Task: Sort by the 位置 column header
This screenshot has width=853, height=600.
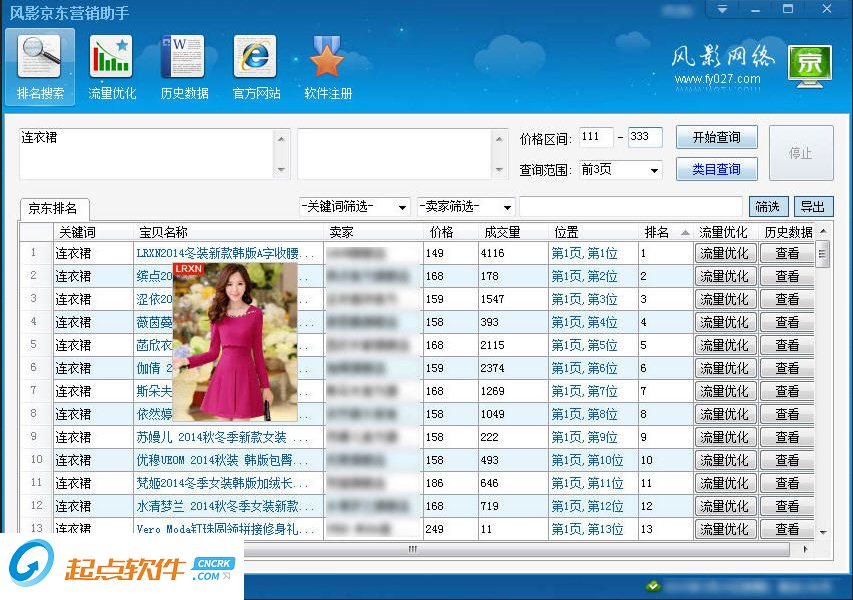Action: (594, 232)
